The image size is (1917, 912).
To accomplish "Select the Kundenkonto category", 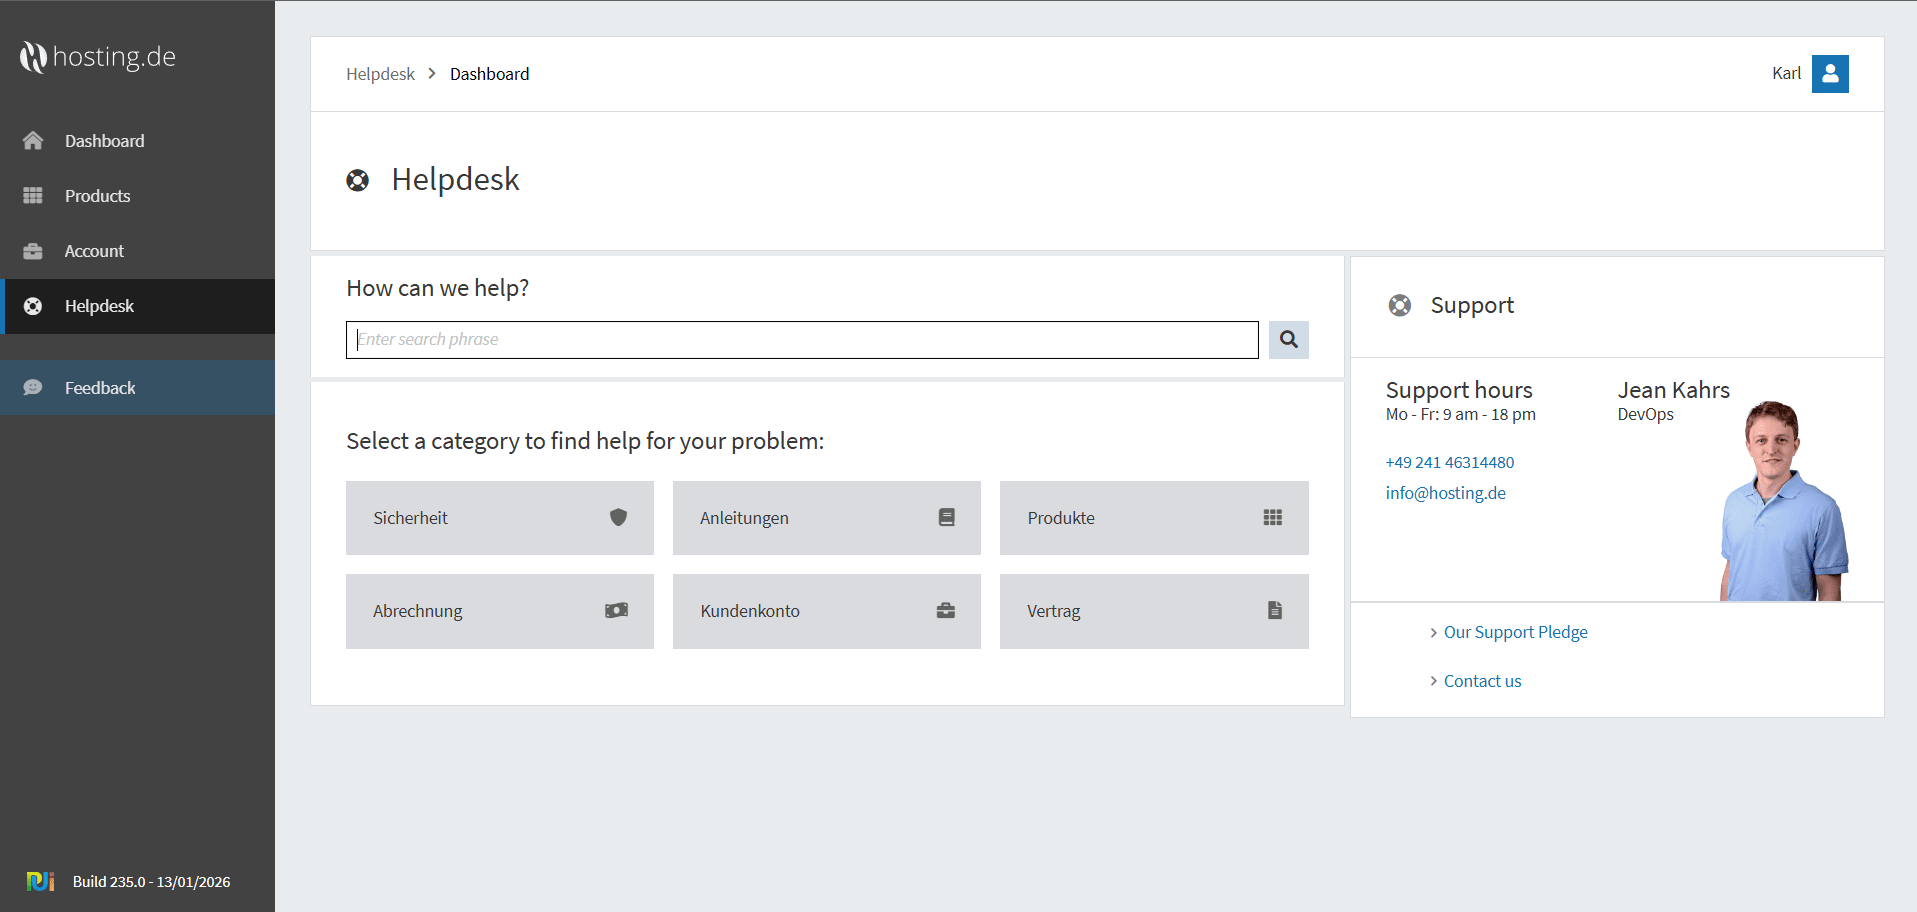I will click(x=827, y=611).
